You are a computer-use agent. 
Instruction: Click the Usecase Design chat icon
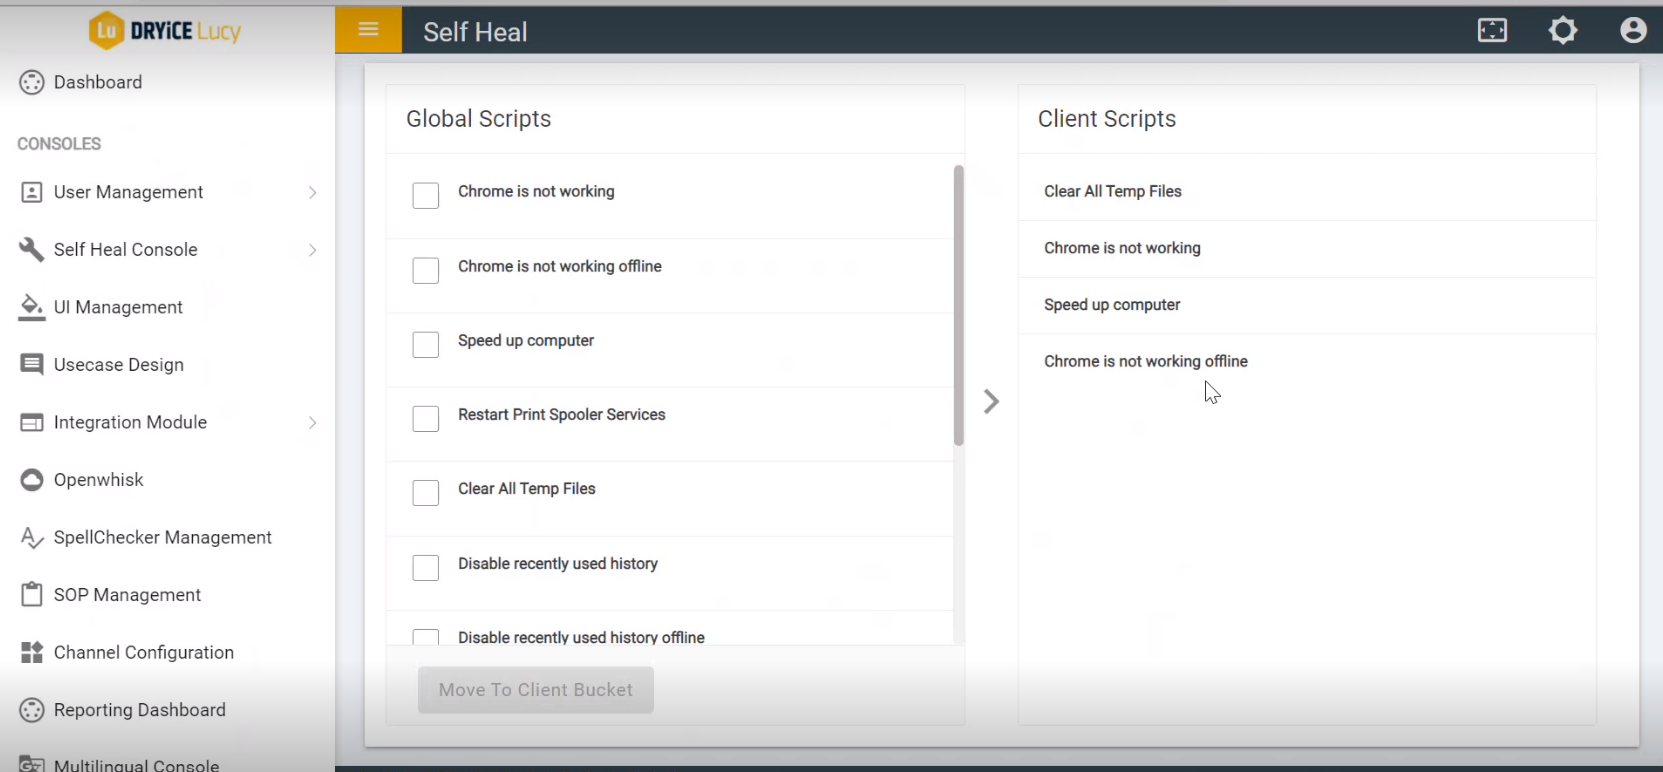coord(32,364)
